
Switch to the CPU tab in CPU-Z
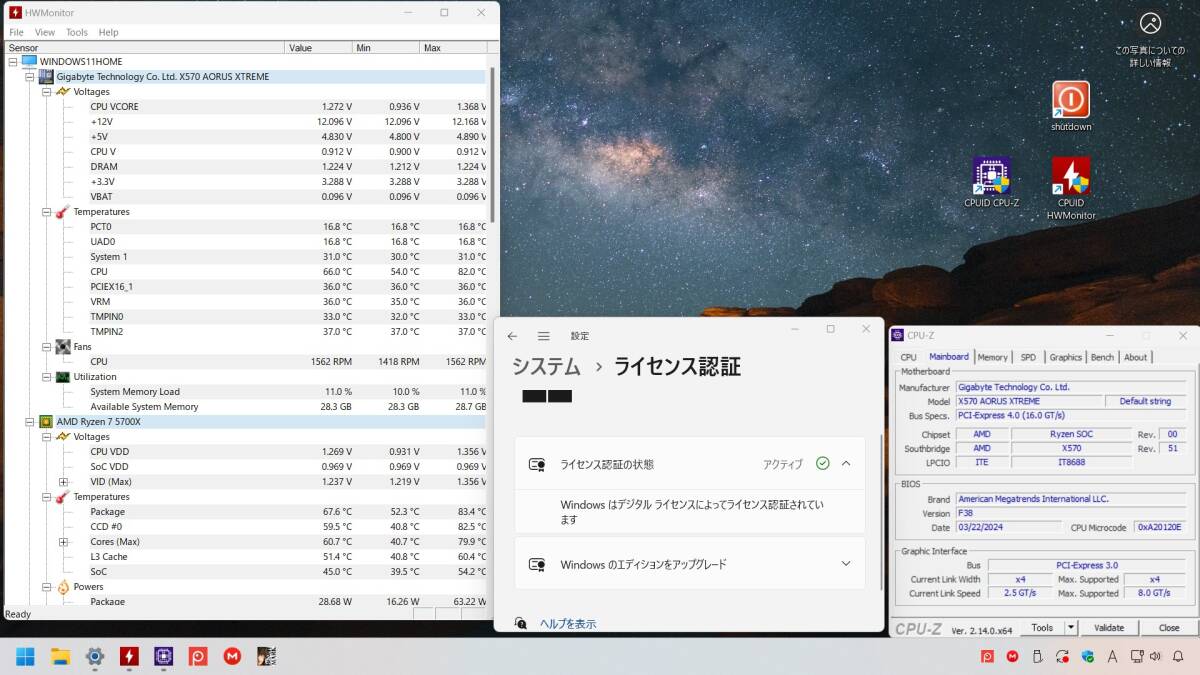point(908,357)
